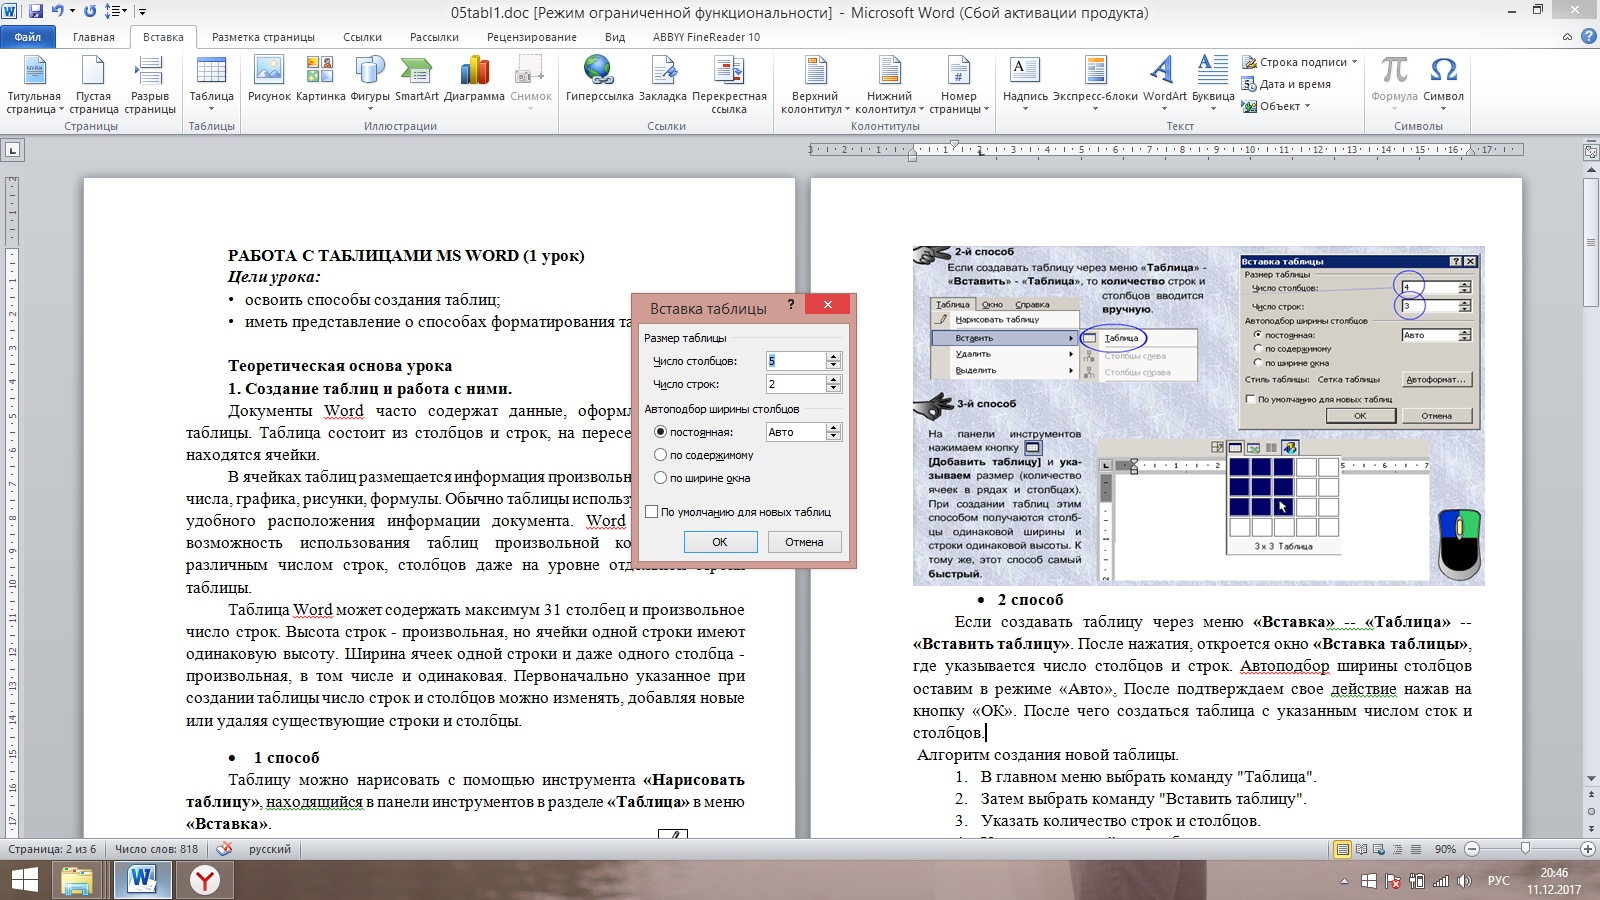Open the Ссылки tab
This screenshot has width=1600, height=900.
point(362,37)
